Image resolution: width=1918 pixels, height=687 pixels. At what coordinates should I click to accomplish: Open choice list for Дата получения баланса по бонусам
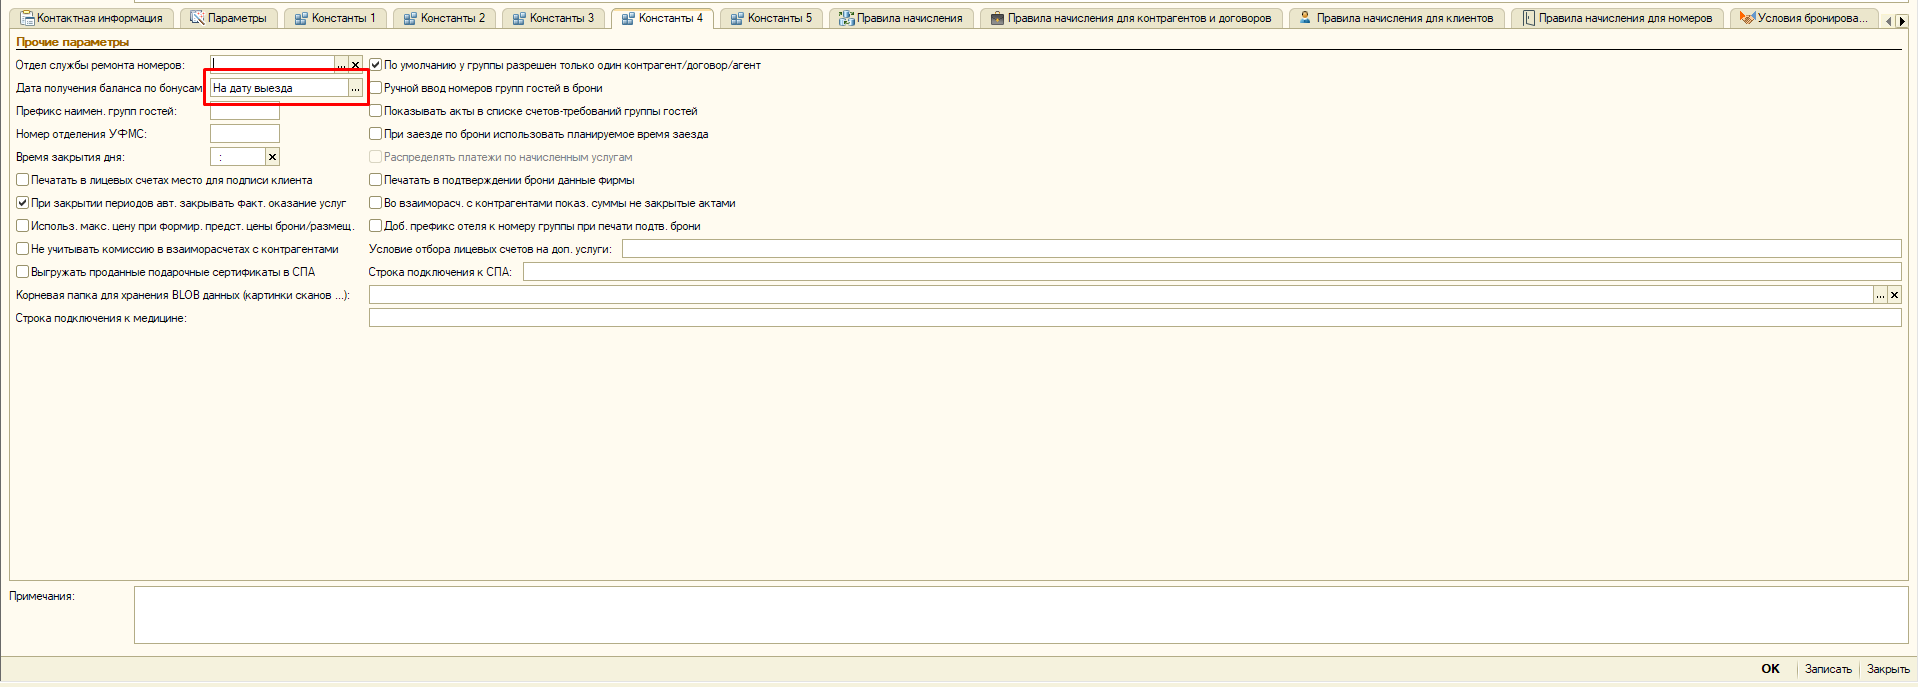[355, 88]
